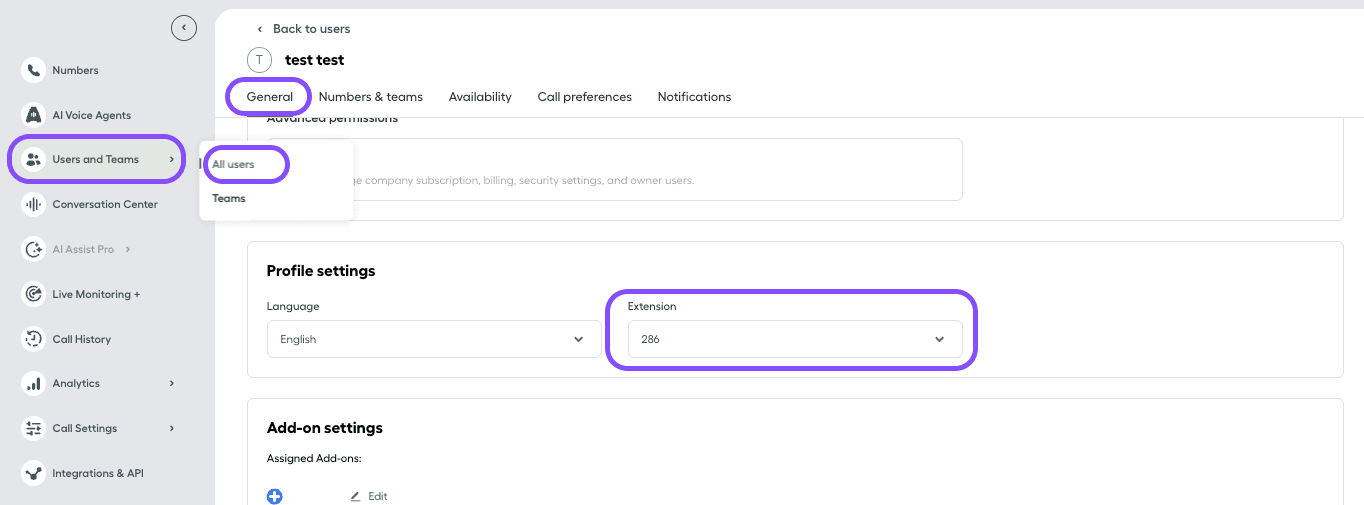
Task: Click the Edit add-ons button
Action: click(368, 496)
